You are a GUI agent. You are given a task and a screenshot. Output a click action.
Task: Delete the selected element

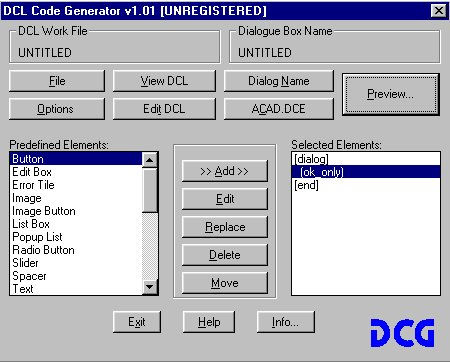click(225, 255)
